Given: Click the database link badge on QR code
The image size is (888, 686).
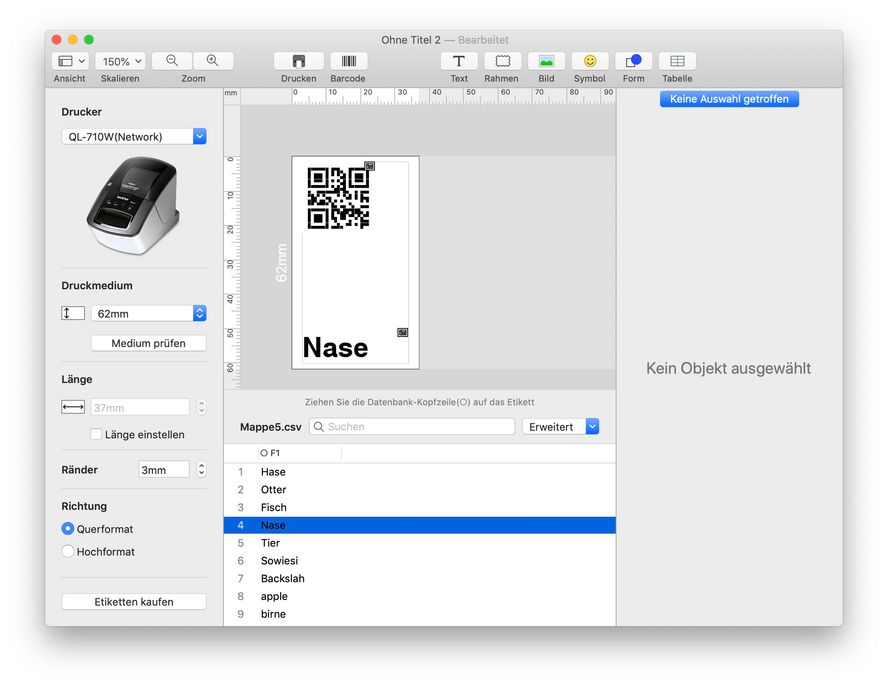Looking at the screenshot, I should [x=369, y=165].
